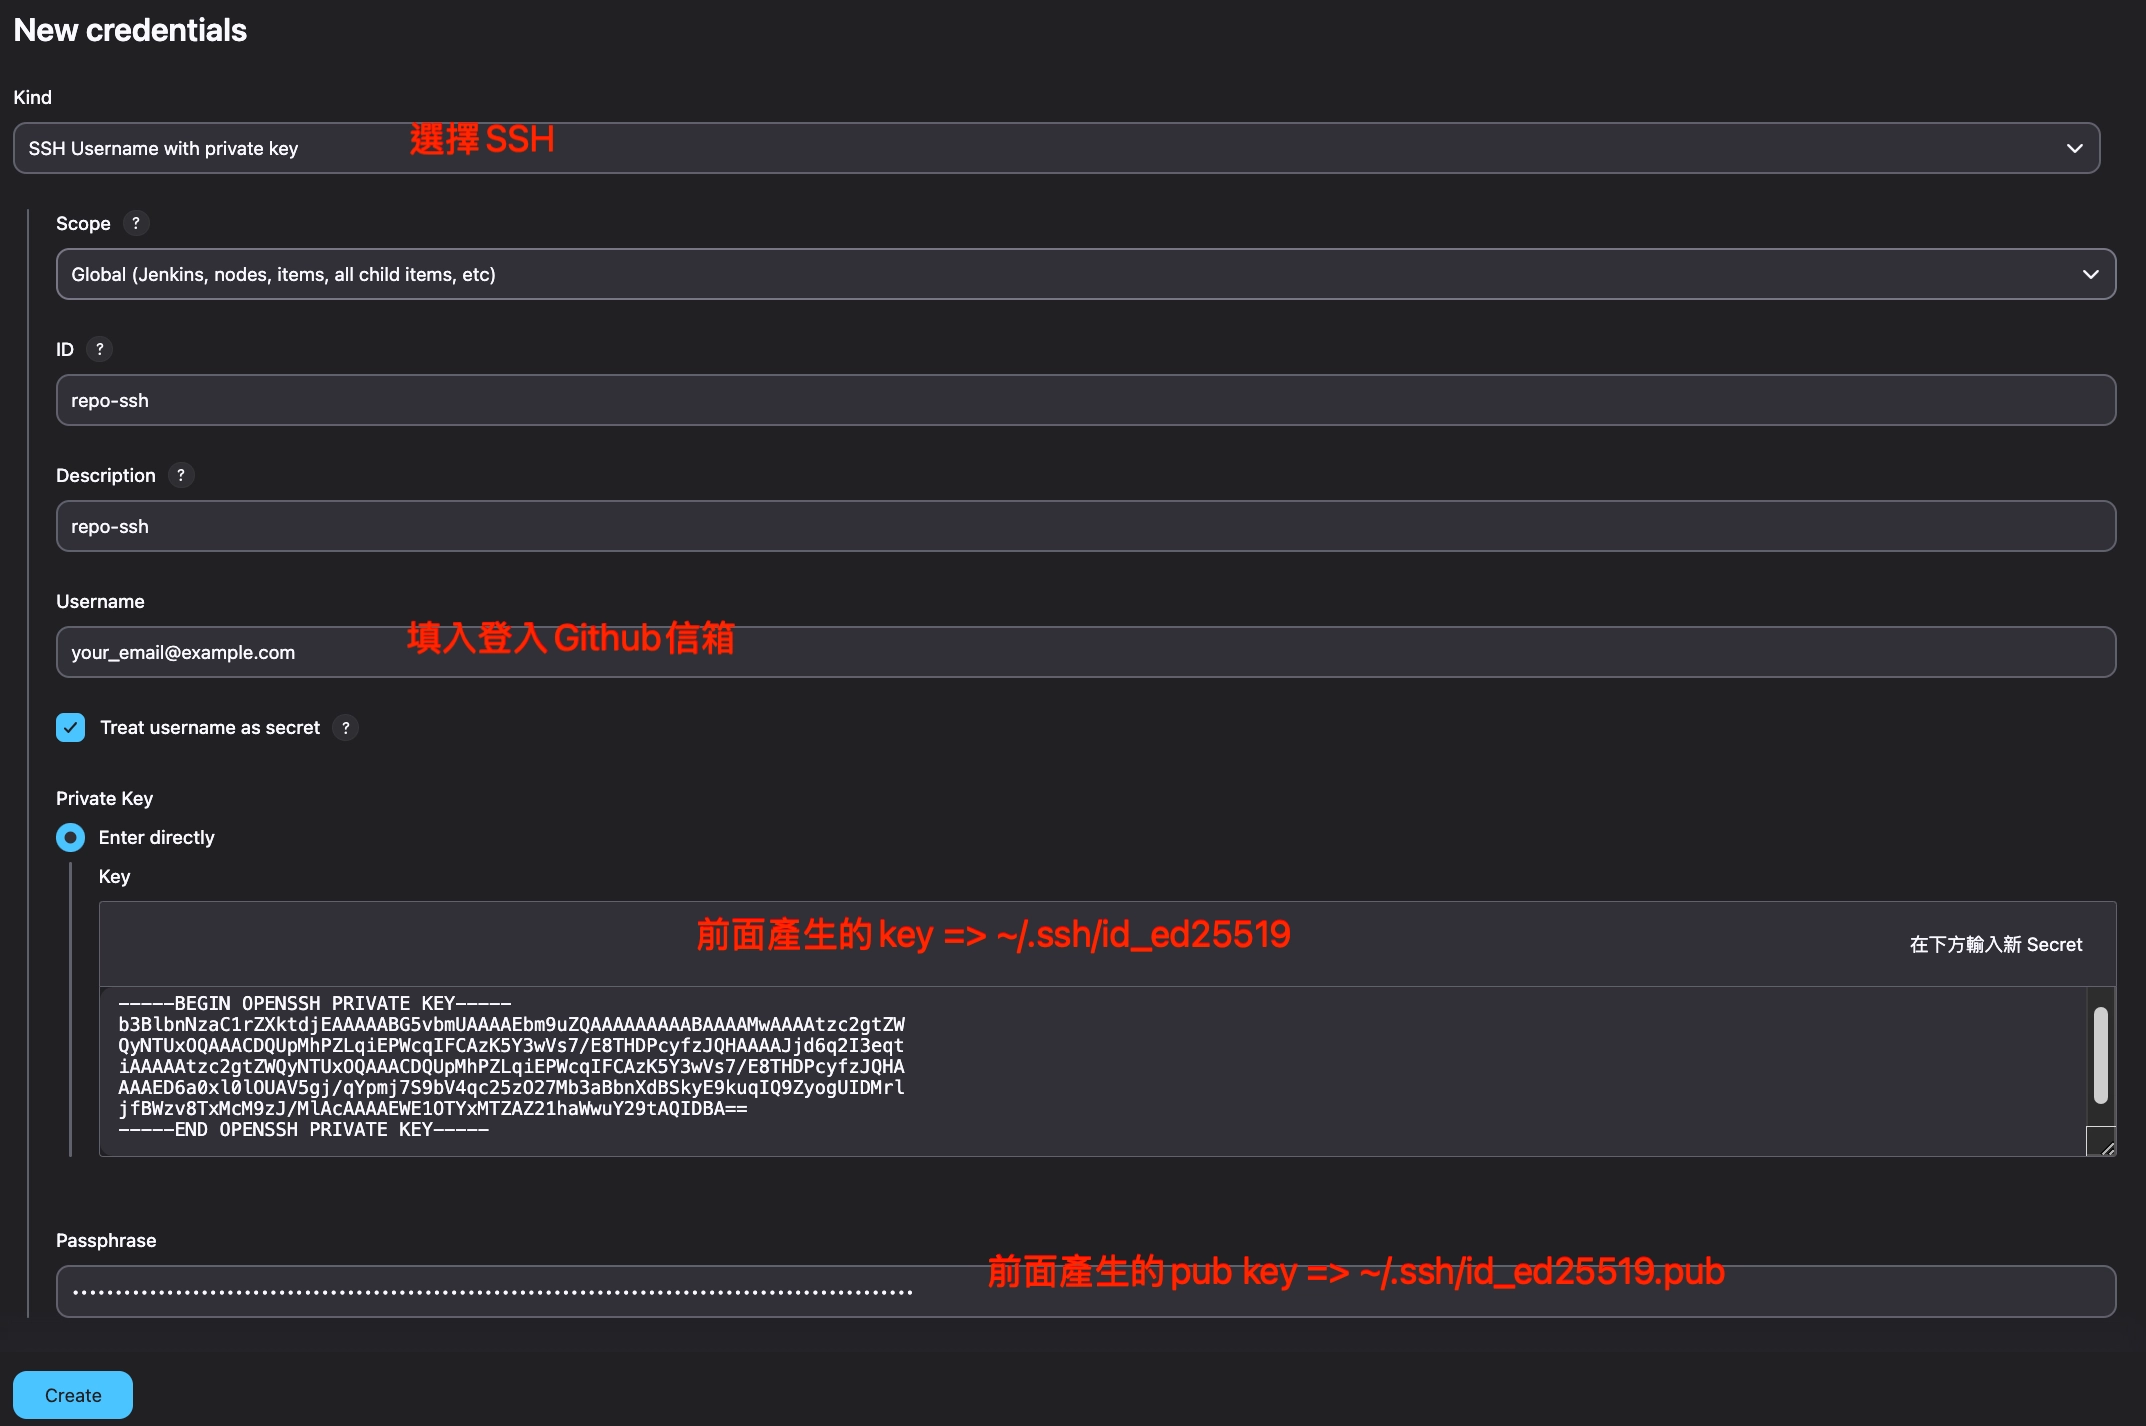The width and height of the screenshot is (2146, 1426).
Task: Uncheck Treat username as secret checkbox
Action: pos(70,728)
